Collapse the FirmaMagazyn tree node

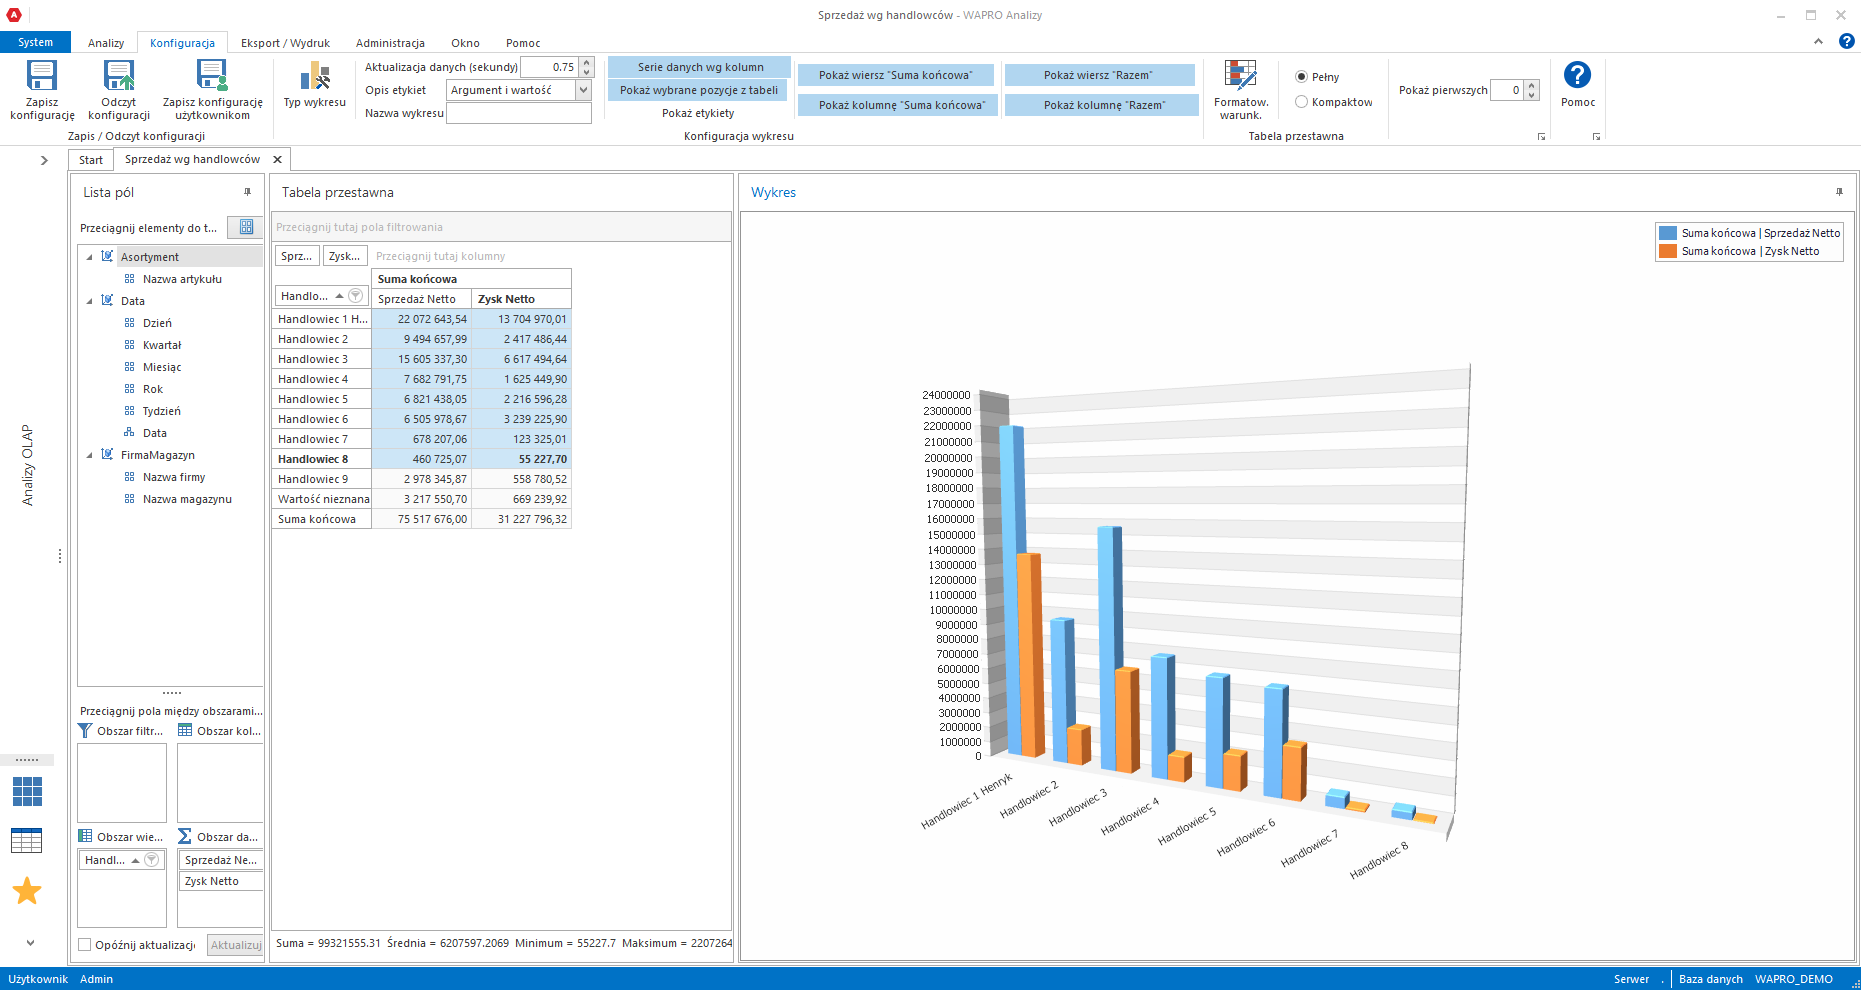(x=89, y=455)
